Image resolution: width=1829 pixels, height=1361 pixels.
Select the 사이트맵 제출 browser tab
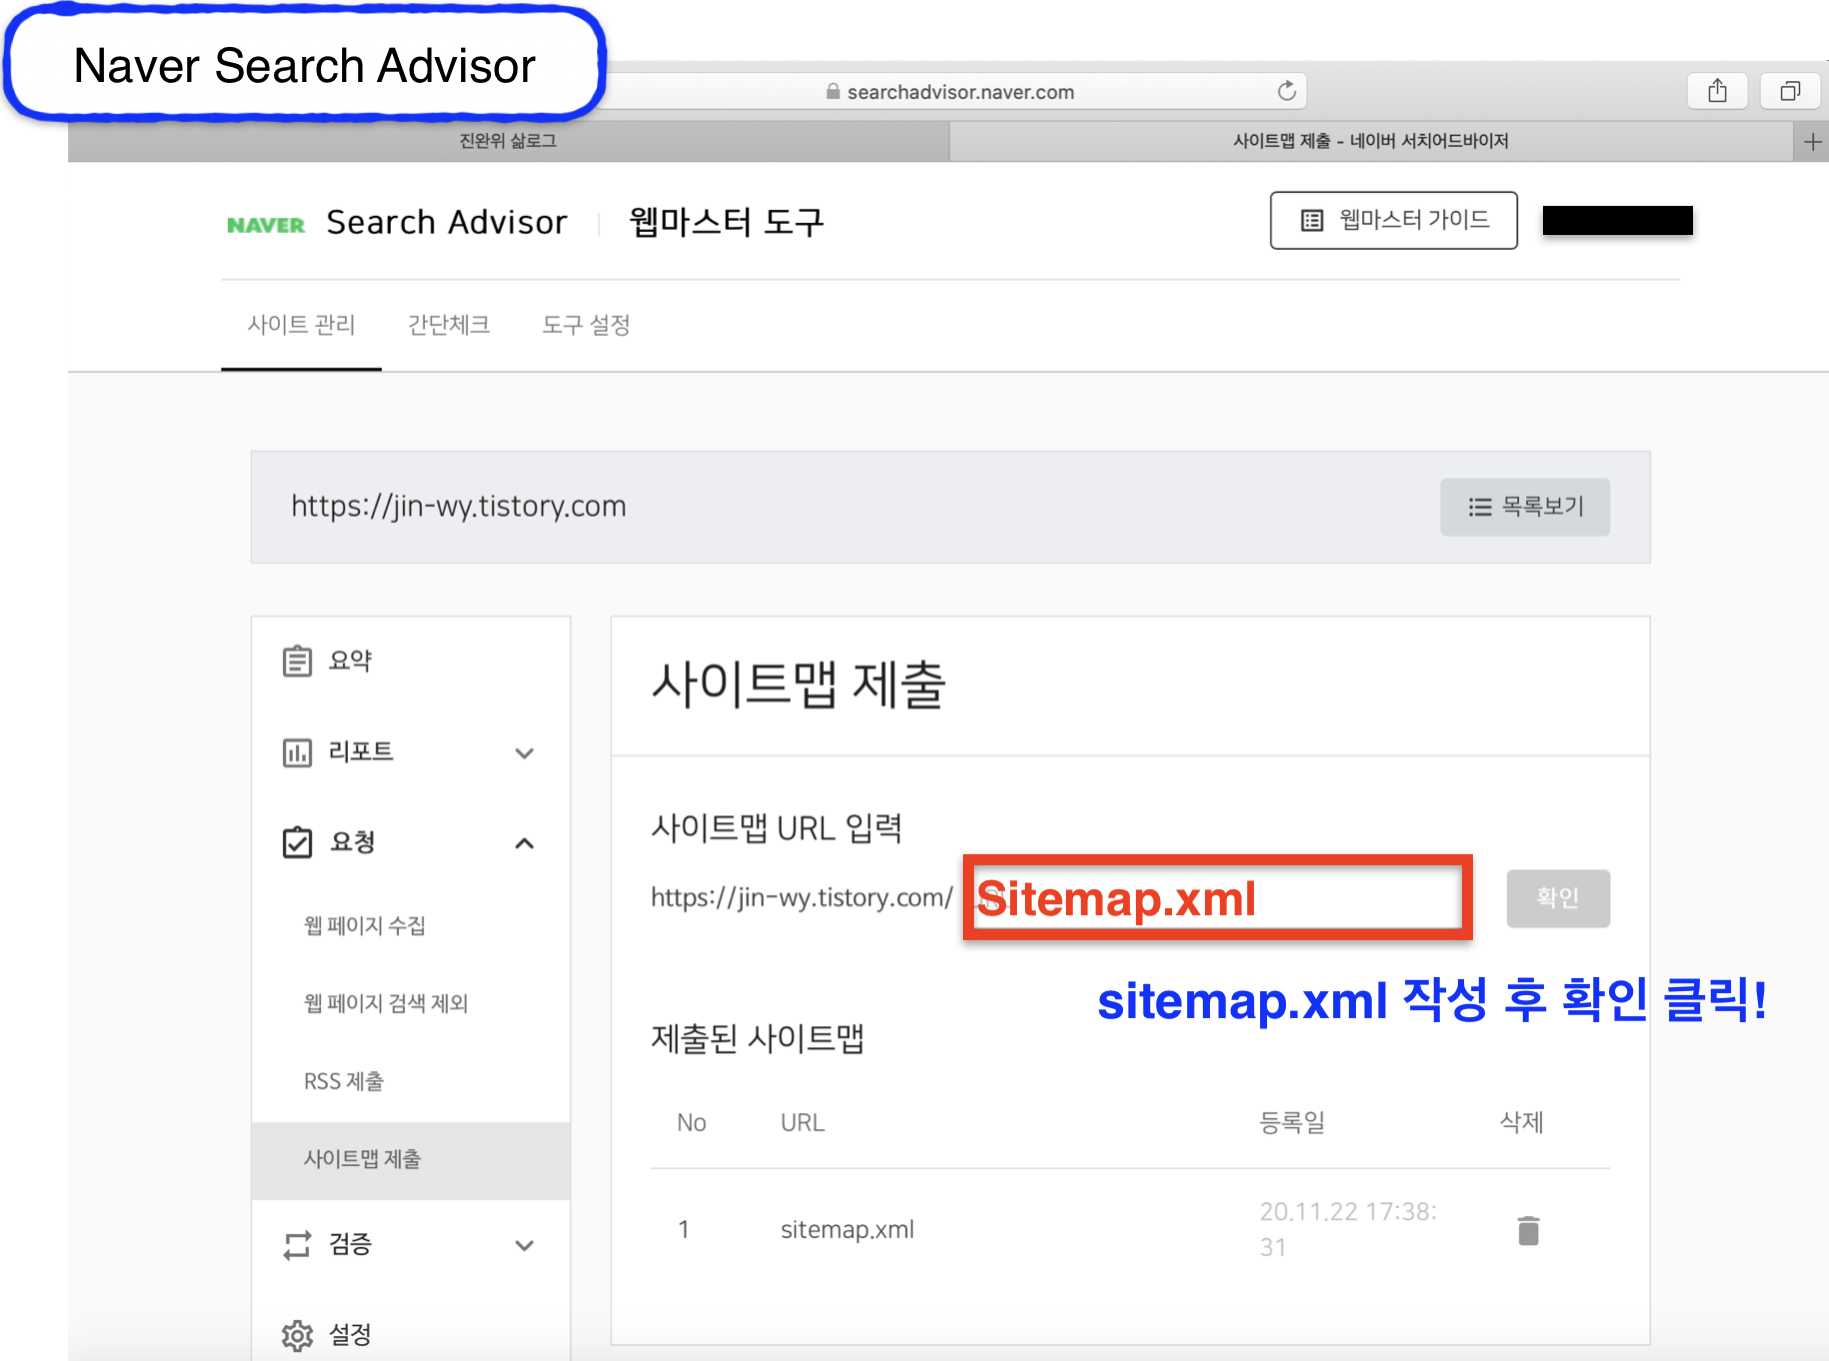(1371, 141)
